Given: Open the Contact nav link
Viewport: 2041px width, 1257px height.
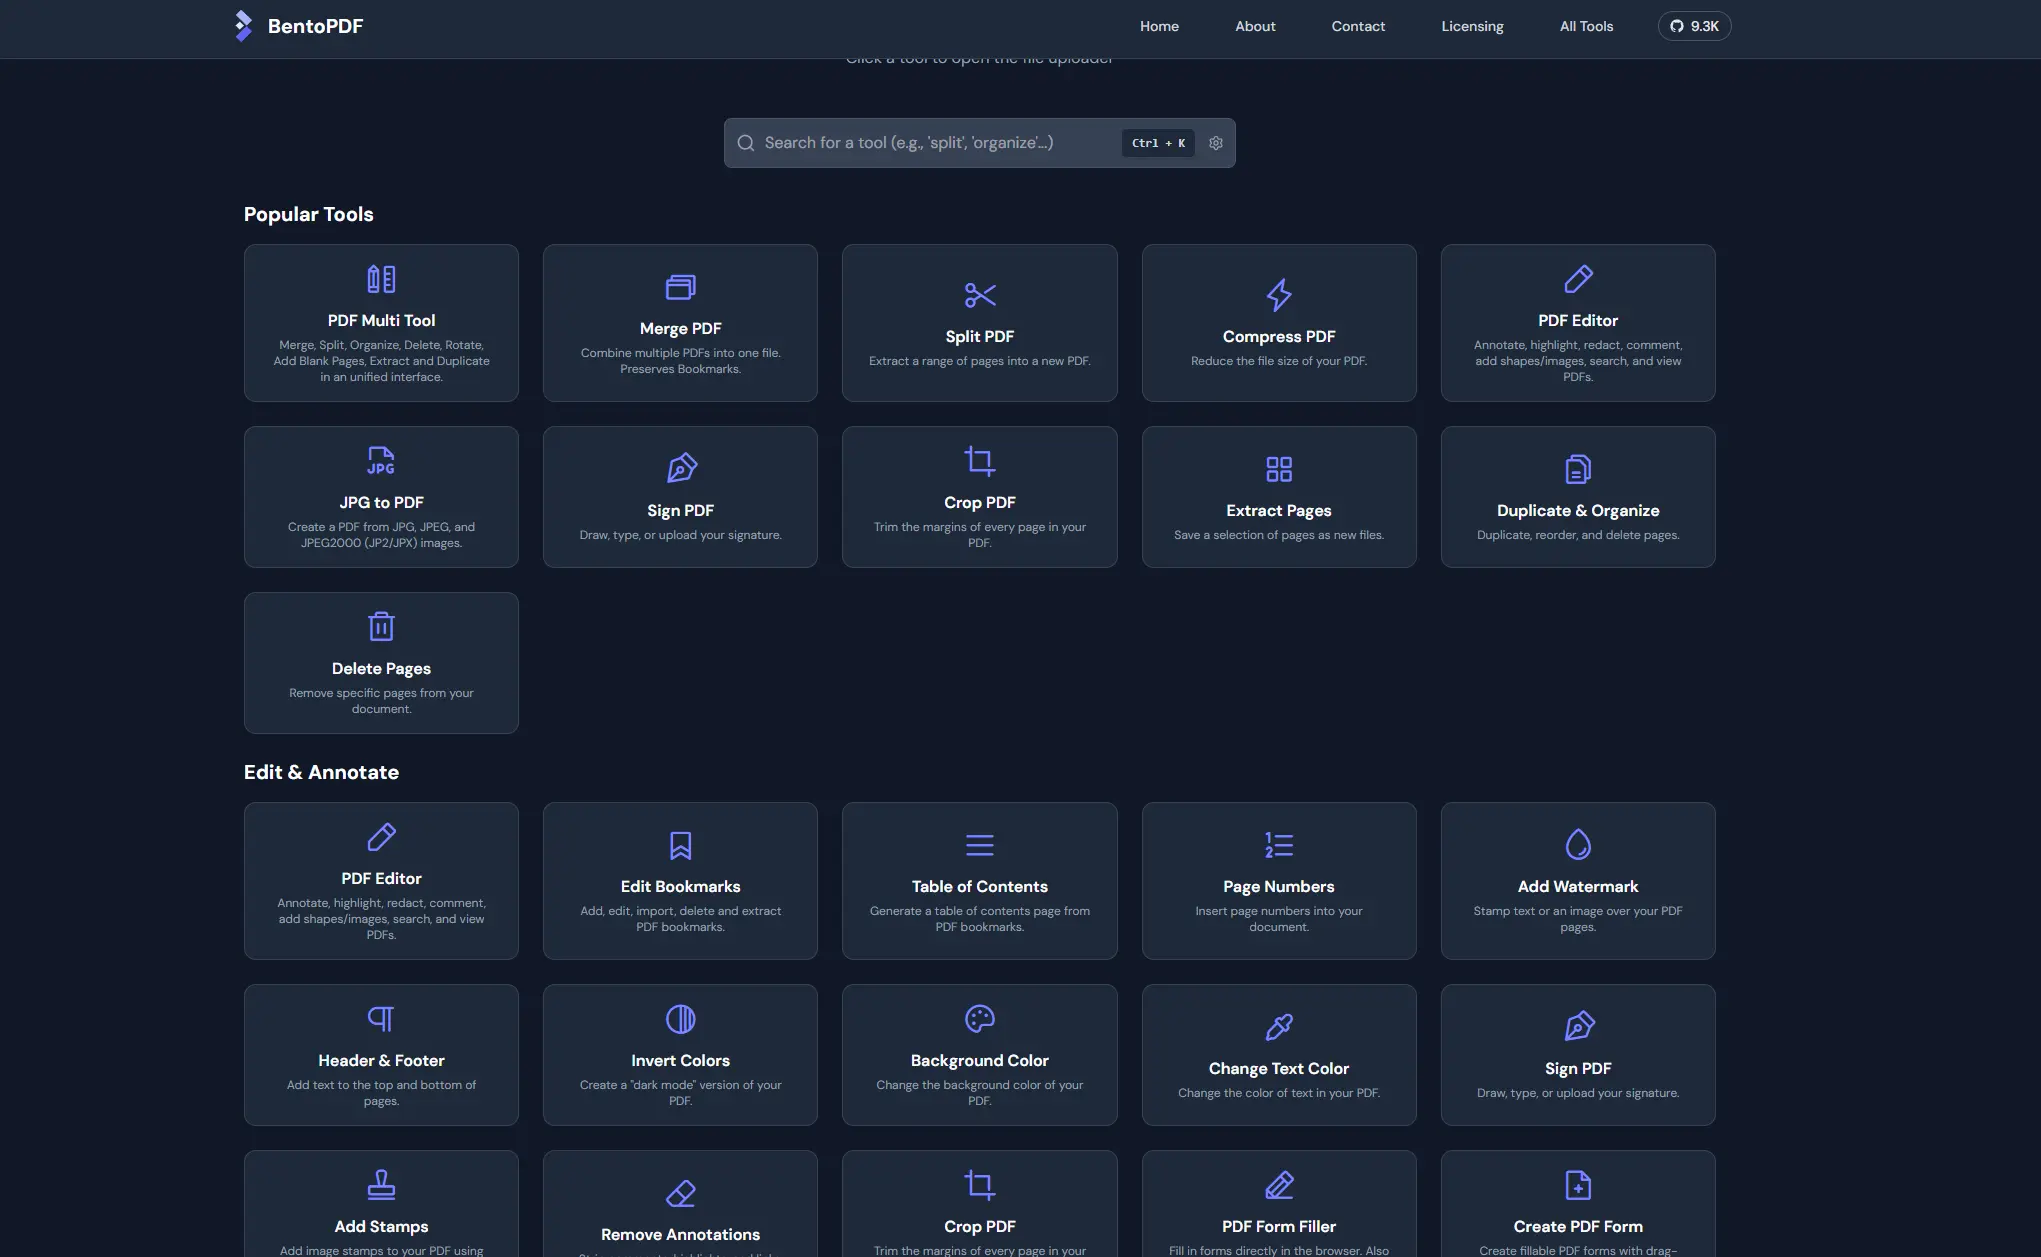Looking at the screenshot, I should click(1358, 26).
